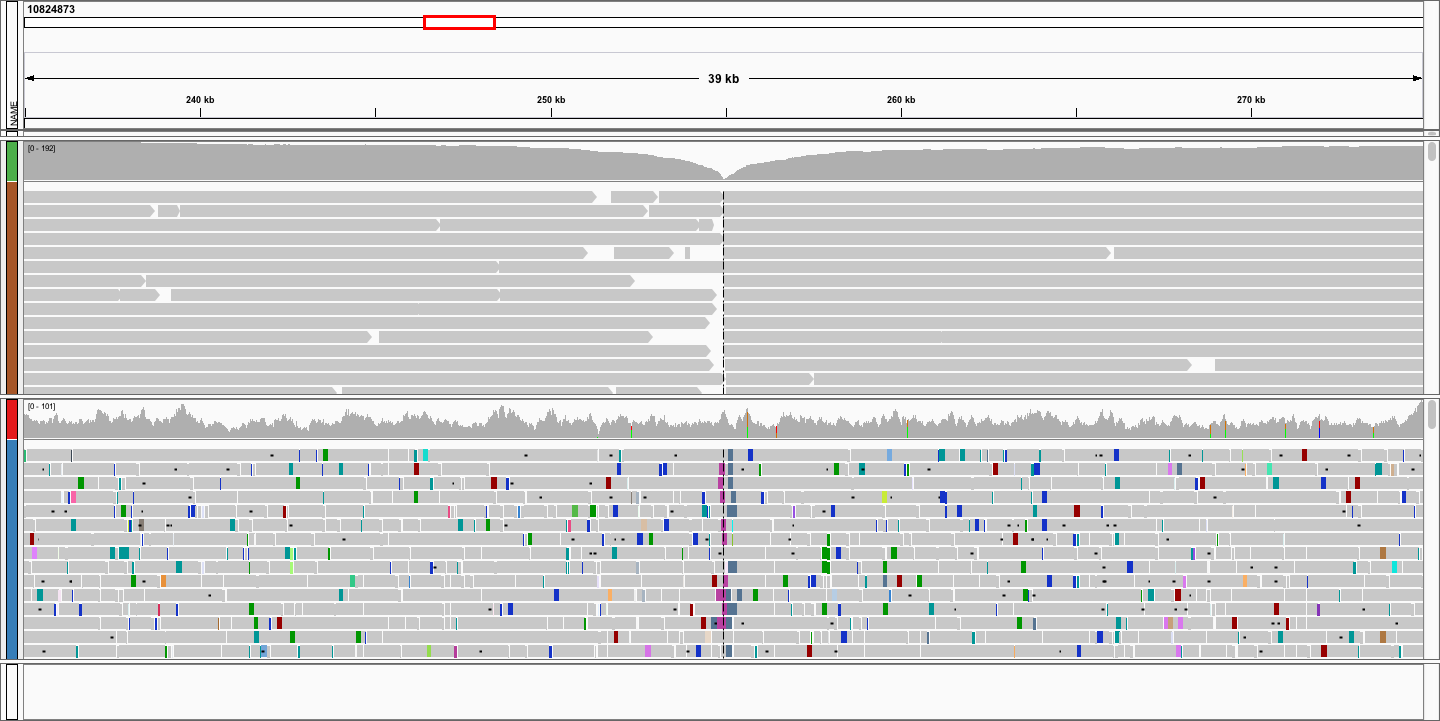Select the contig name 10824873
This screenshot has width=1440, height=721.
click(51, 9)
